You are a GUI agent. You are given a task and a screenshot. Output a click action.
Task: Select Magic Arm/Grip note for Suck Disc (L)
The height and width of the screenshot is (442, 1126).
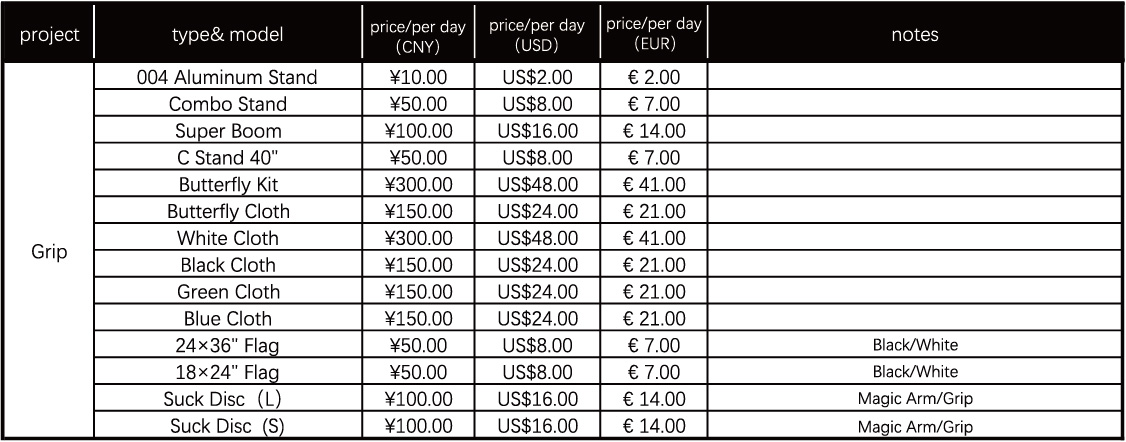point(915,399)
